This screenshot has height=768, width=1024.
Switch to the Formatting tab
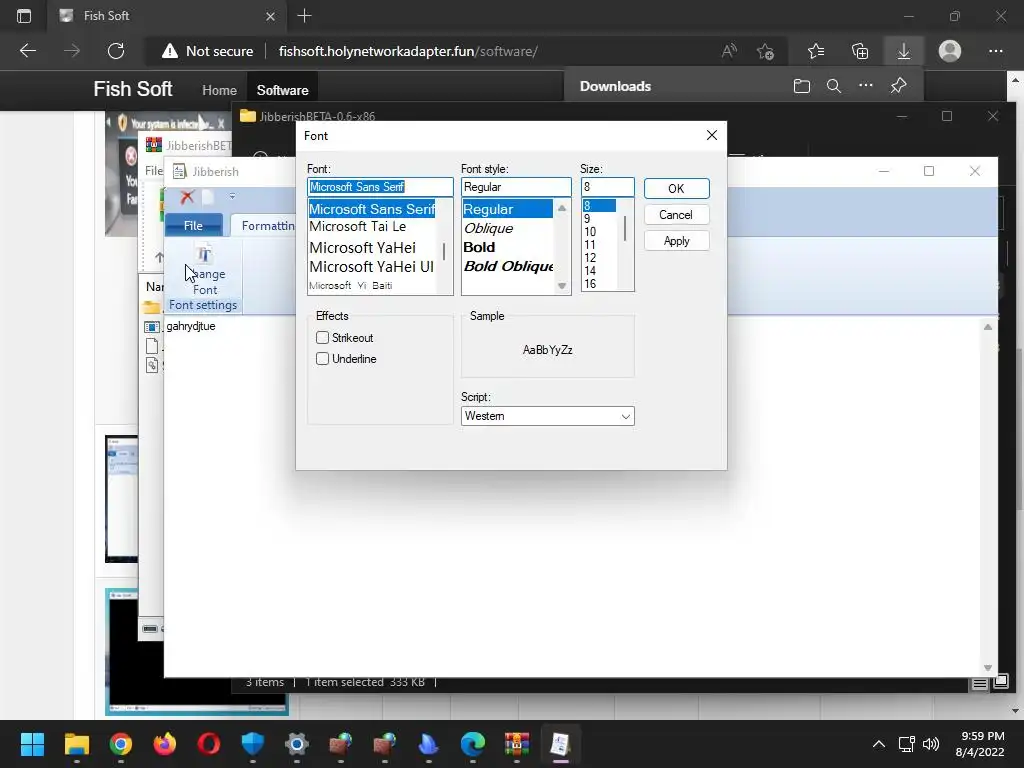pos(268,225)
